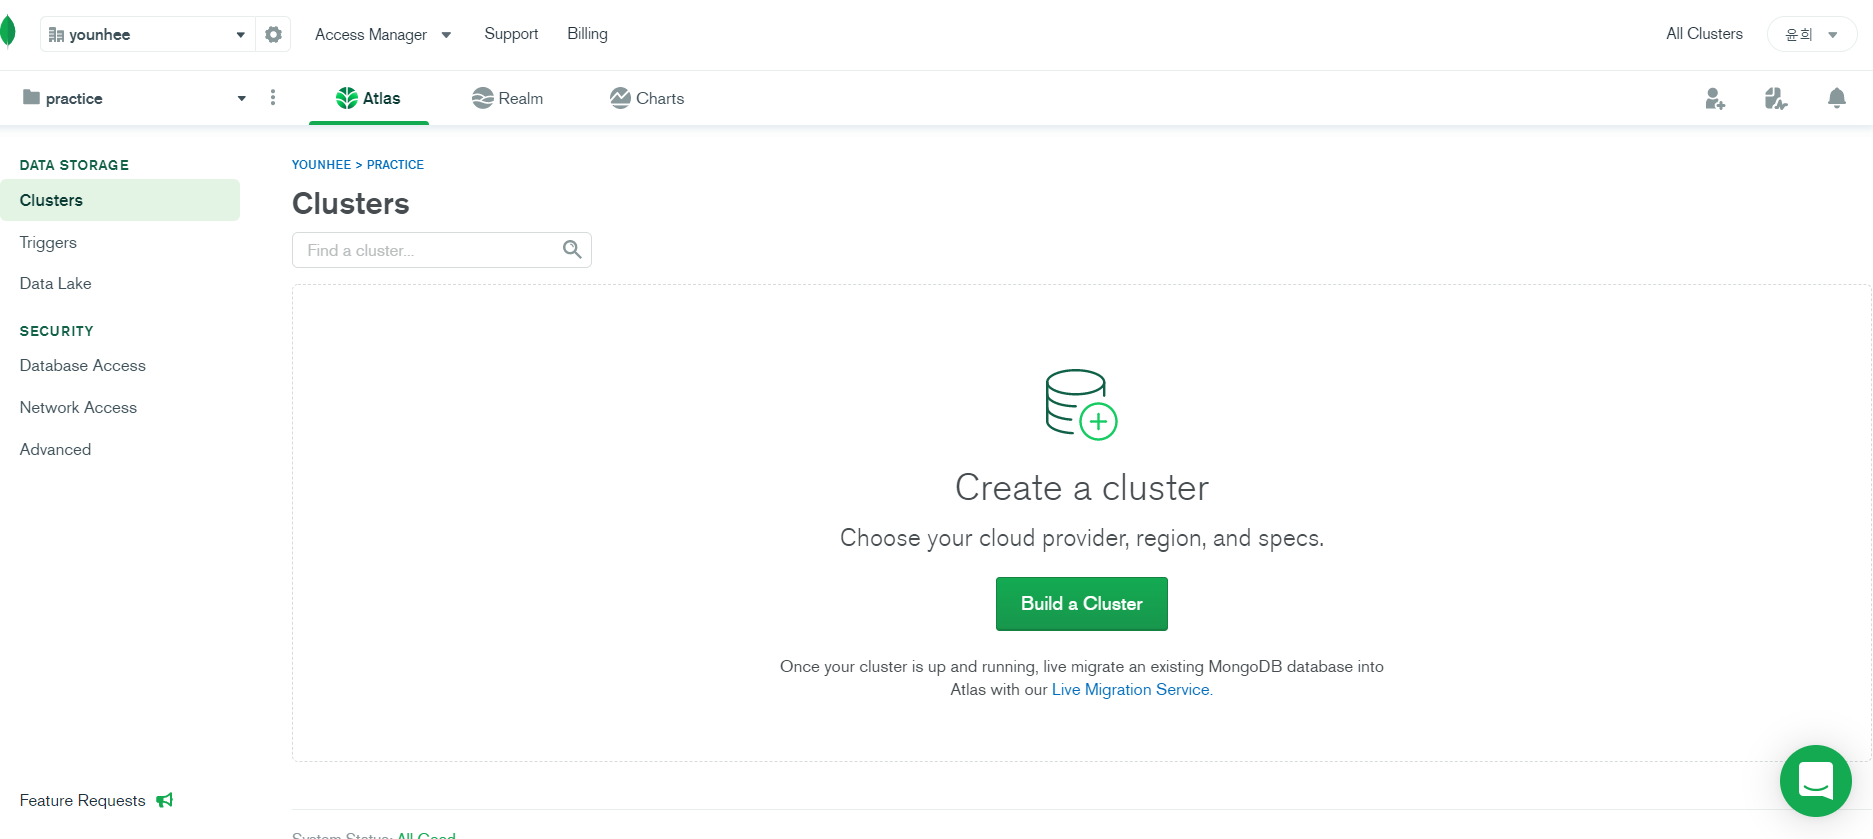The image size is (1873, 839).
Task: Switch to the Charts tab
Action: click(x=647, y=98)
